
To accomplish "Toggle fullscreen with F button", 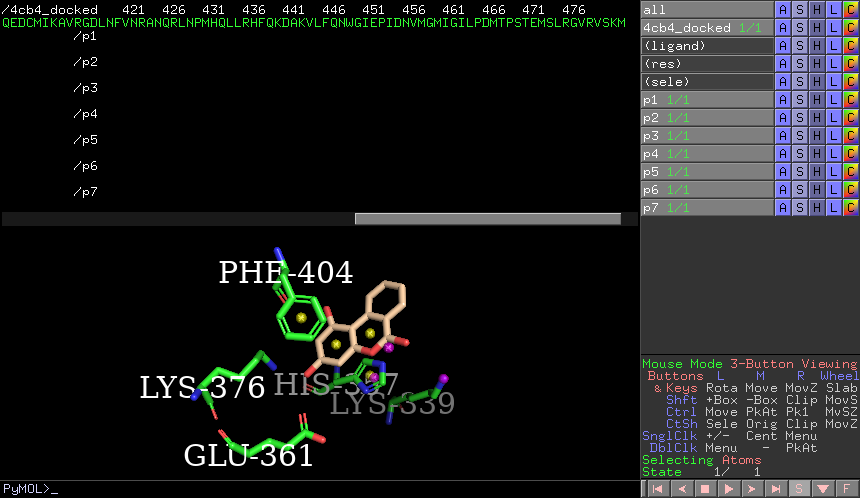I will coord(846,489).
